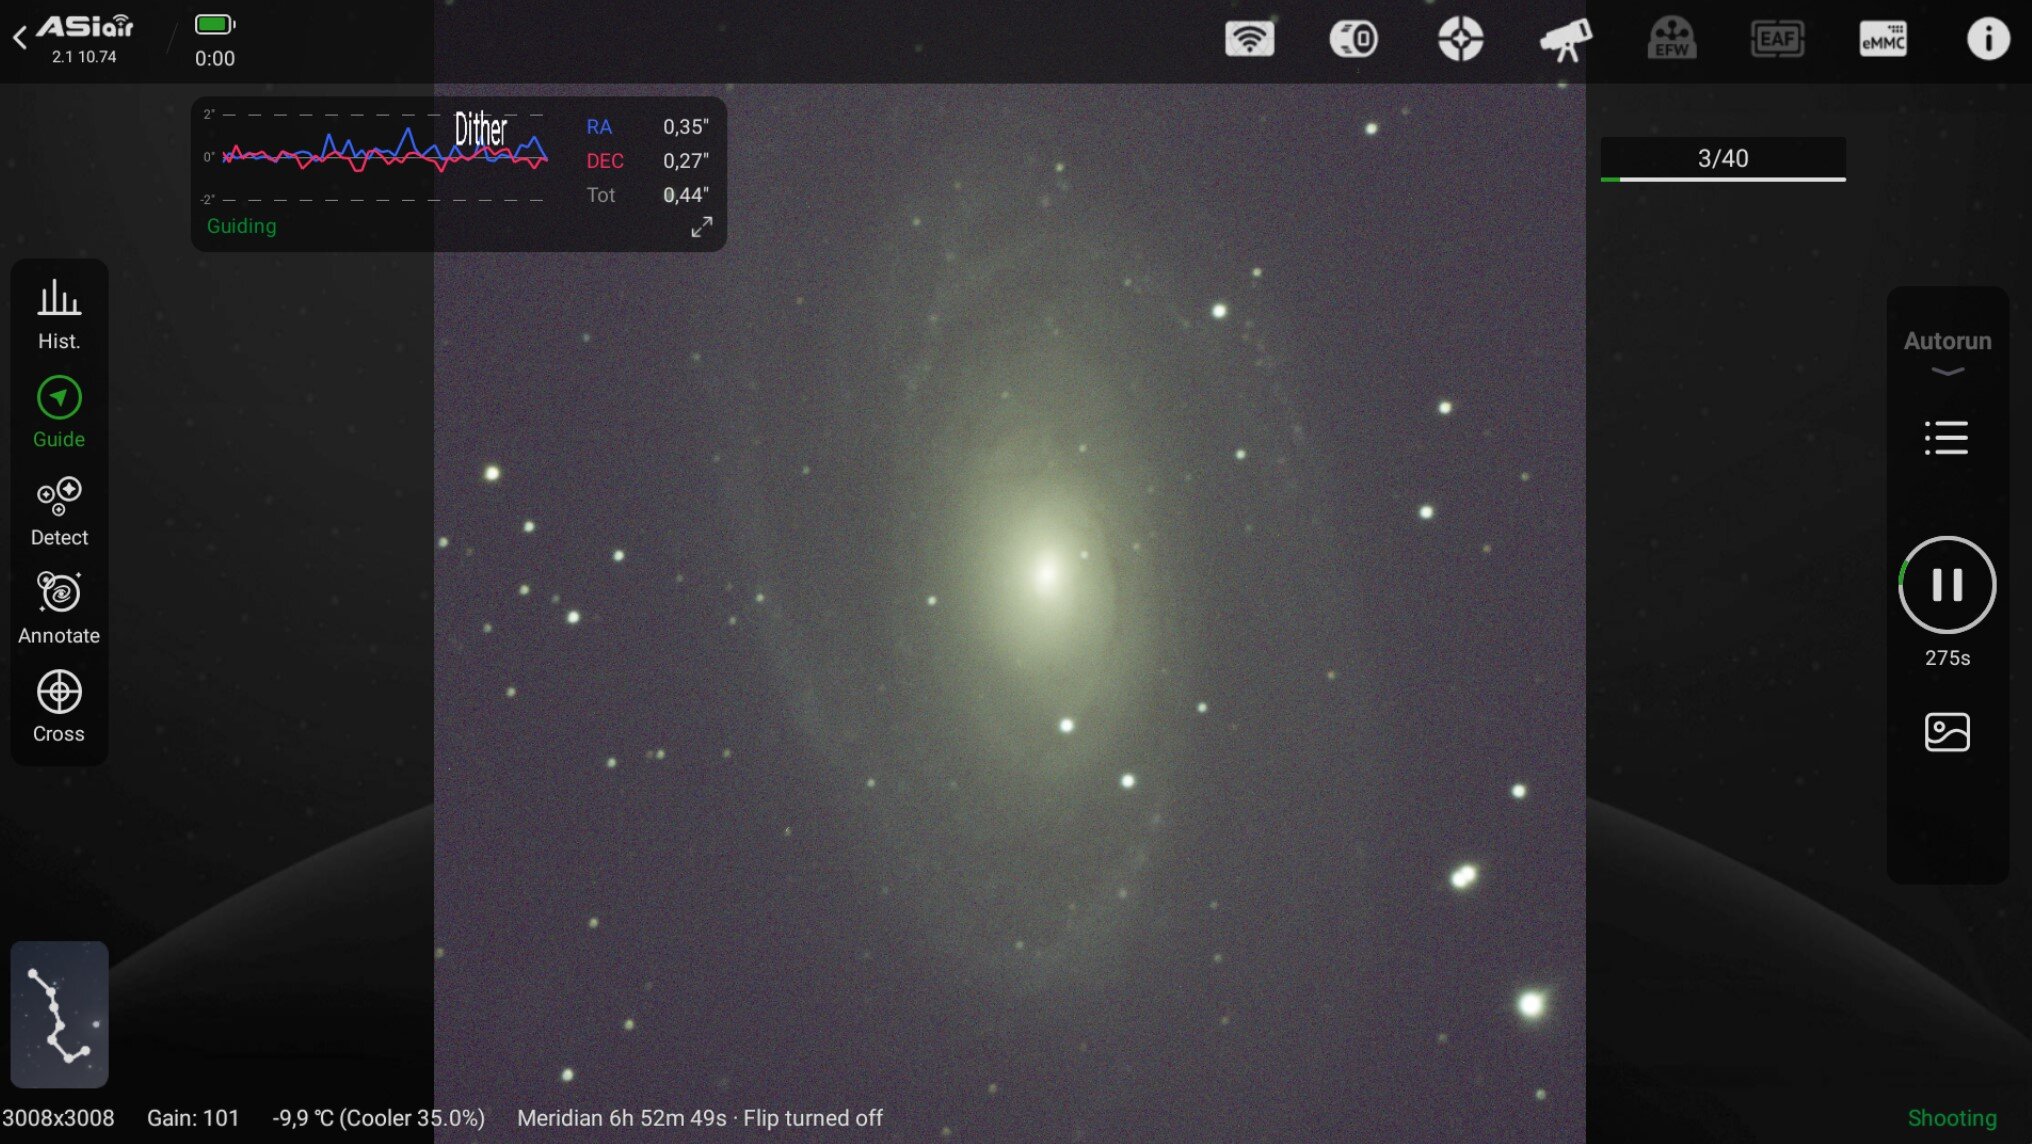Open the Autorun plan list
The image size is (2032, 1144).
1946,438
